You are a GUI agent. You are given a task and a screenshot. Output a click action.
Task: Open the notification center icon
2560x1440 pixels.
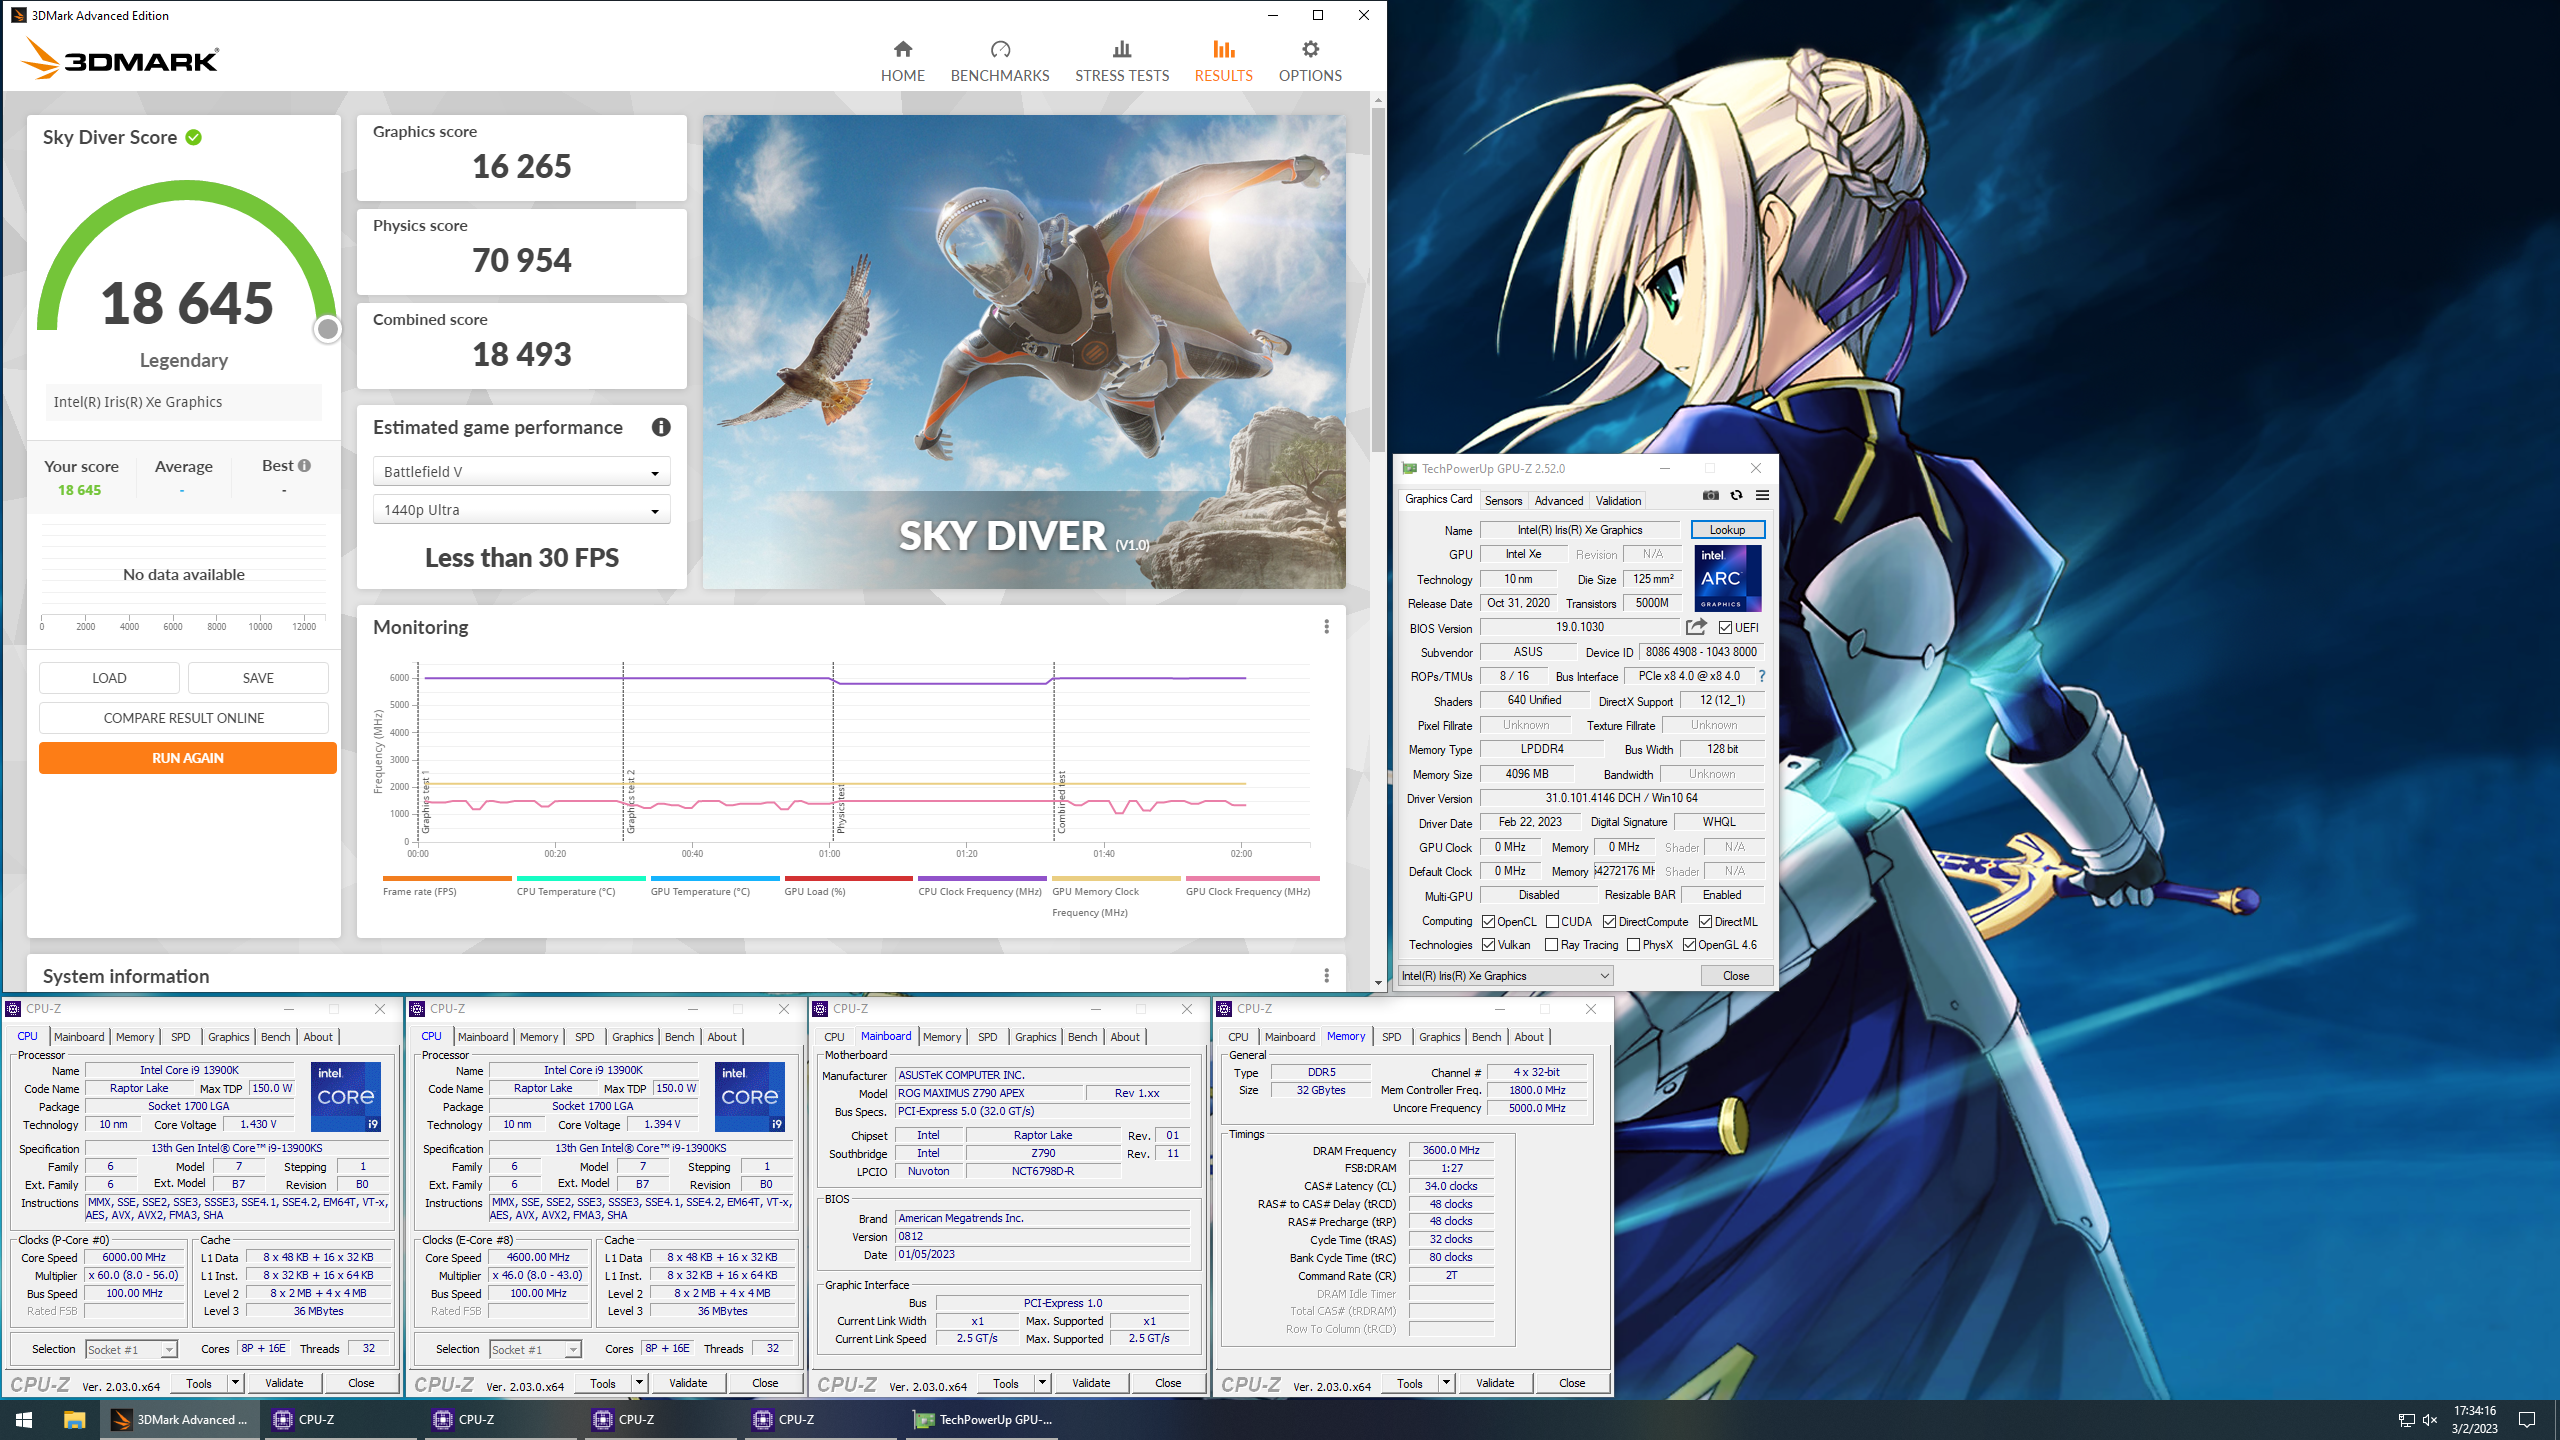point(2527,1420)
